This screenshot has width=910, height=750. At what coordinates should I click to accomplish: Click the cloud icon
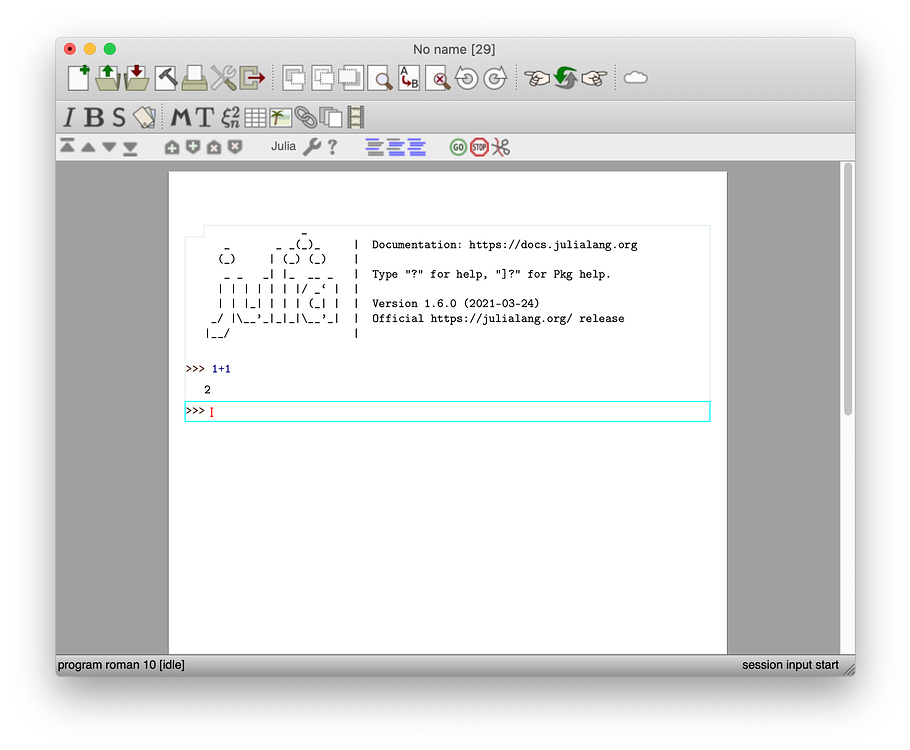(635, 78)
